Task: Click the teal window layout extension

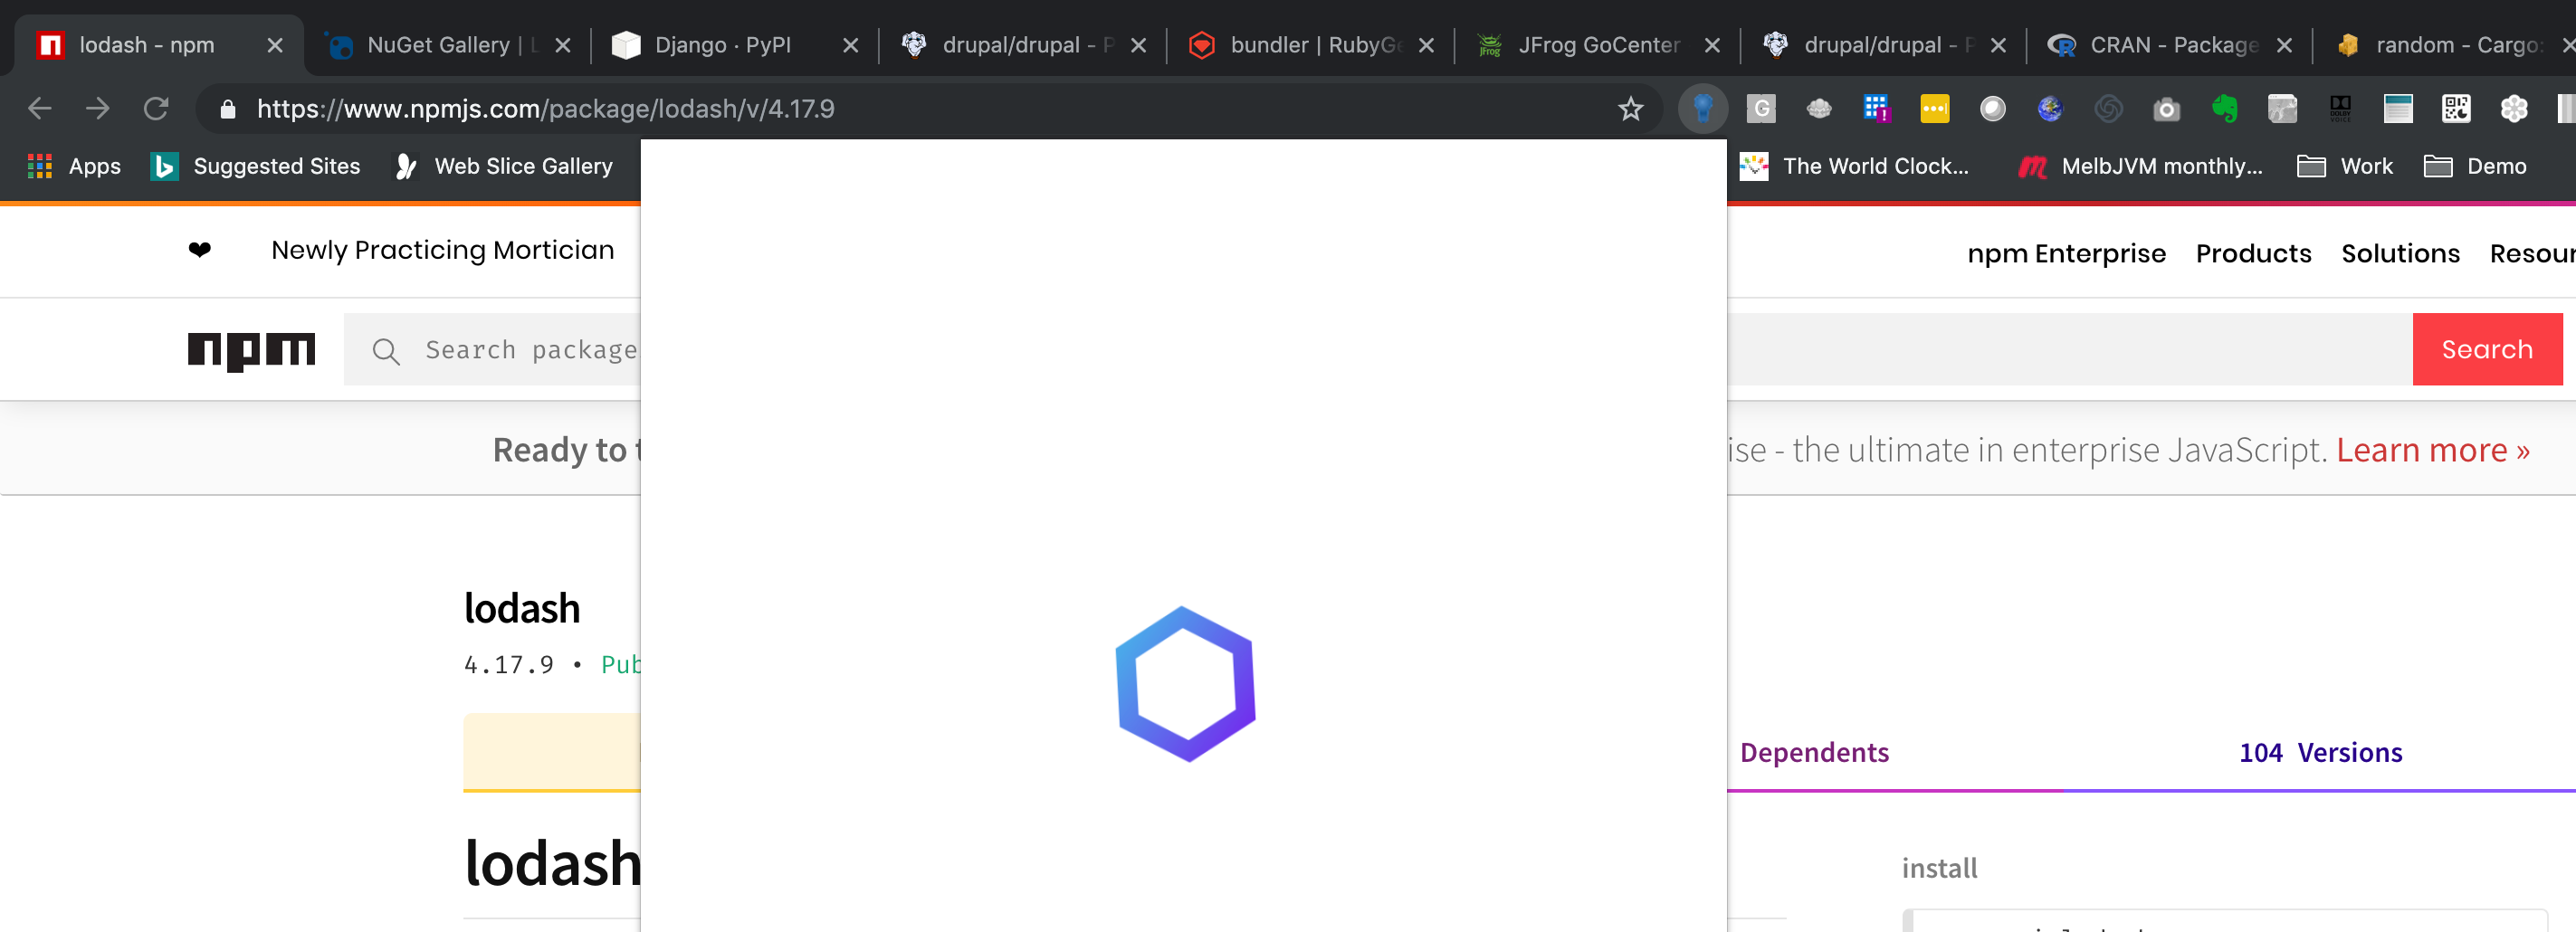Action: pyautogui.click(x=2398, y=108)
